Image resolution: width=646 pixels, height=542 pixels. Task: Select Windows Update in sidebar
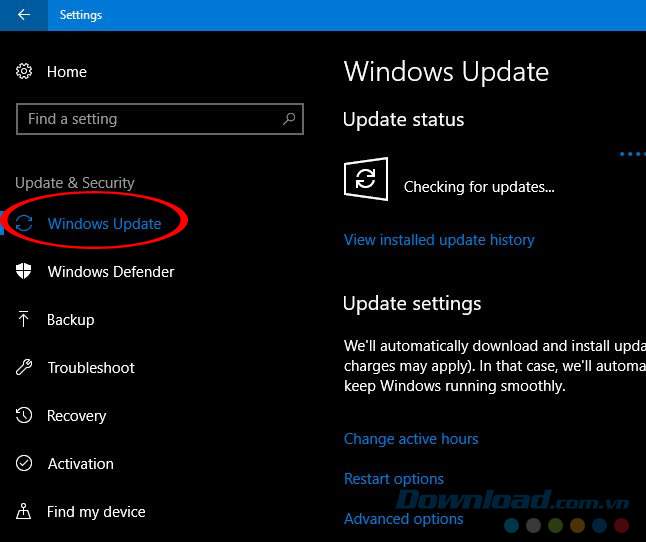tap(104, 224)
